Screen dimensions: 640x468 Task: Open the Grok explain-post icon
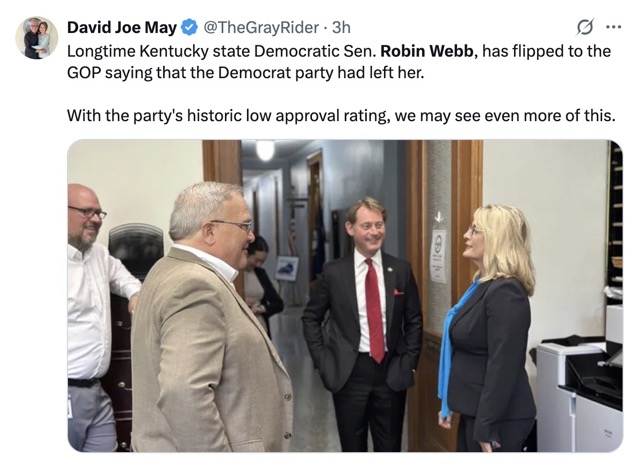pyautogui.click(x=584, y=27)
